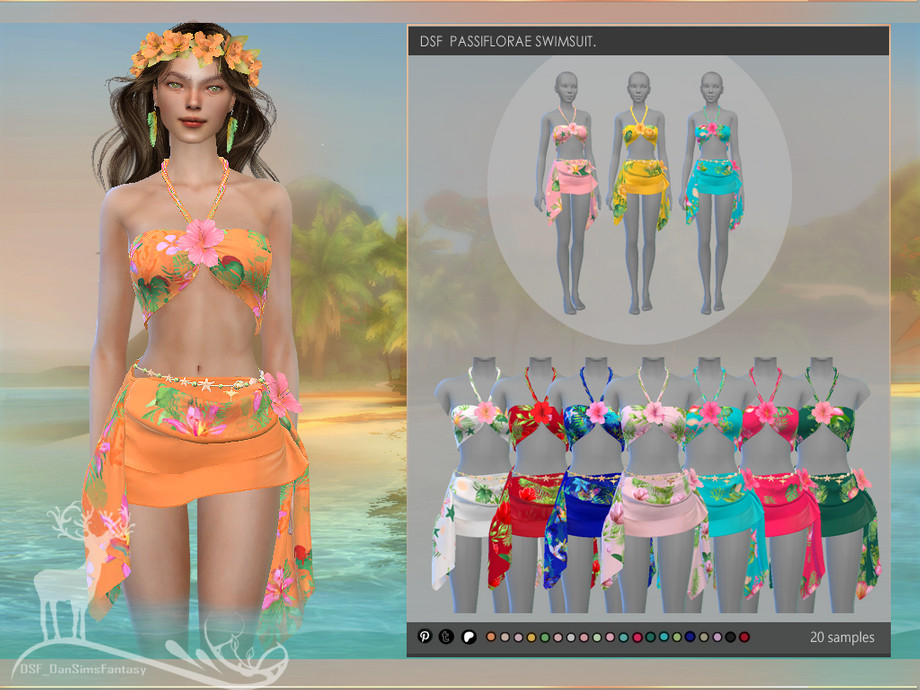Viewport: 920px width, 690px height.
Task: Select the dark green color swatch
Action: pos(651,637)
